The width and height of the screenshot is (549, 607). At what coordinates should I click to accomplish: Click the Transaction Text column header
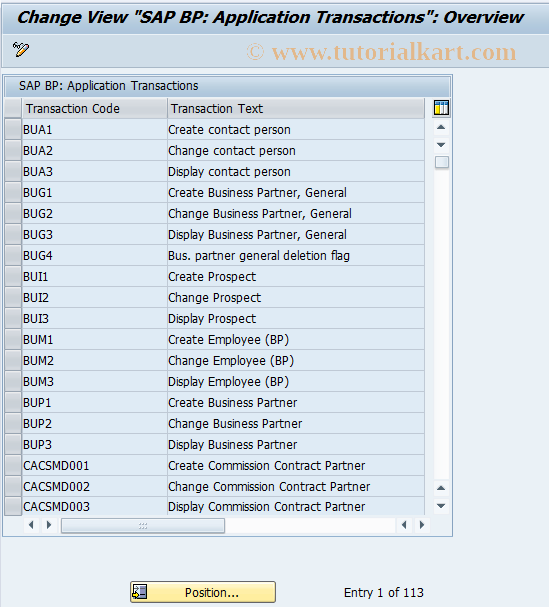296,108
